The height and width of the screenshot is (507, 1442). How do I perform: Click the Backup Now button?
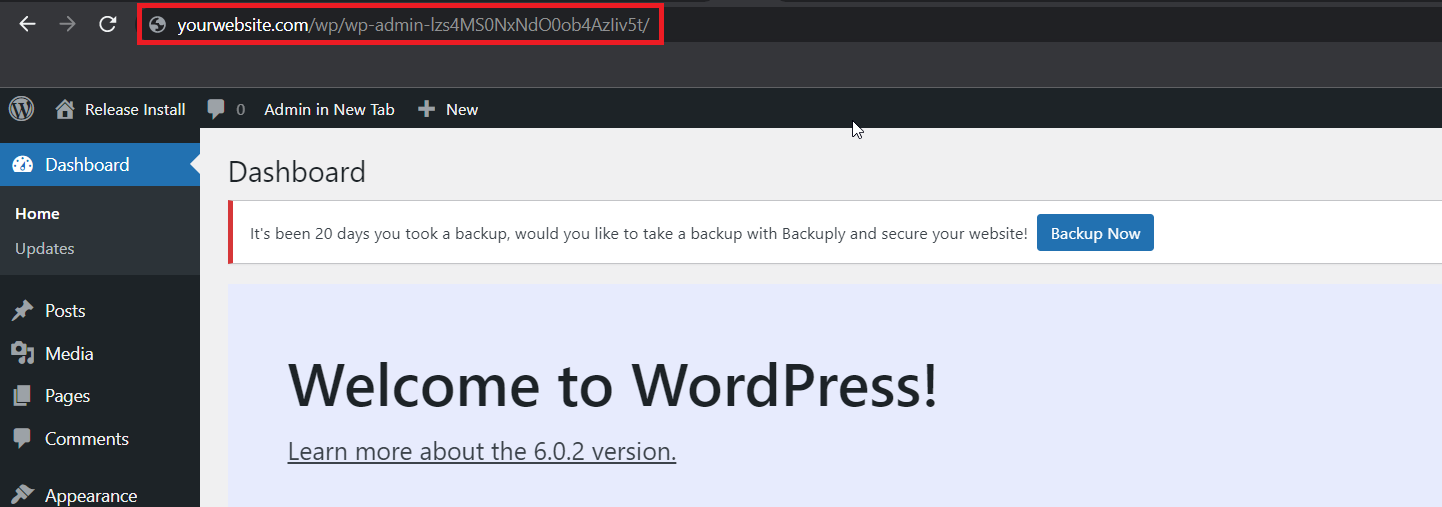pos(1095,233)
